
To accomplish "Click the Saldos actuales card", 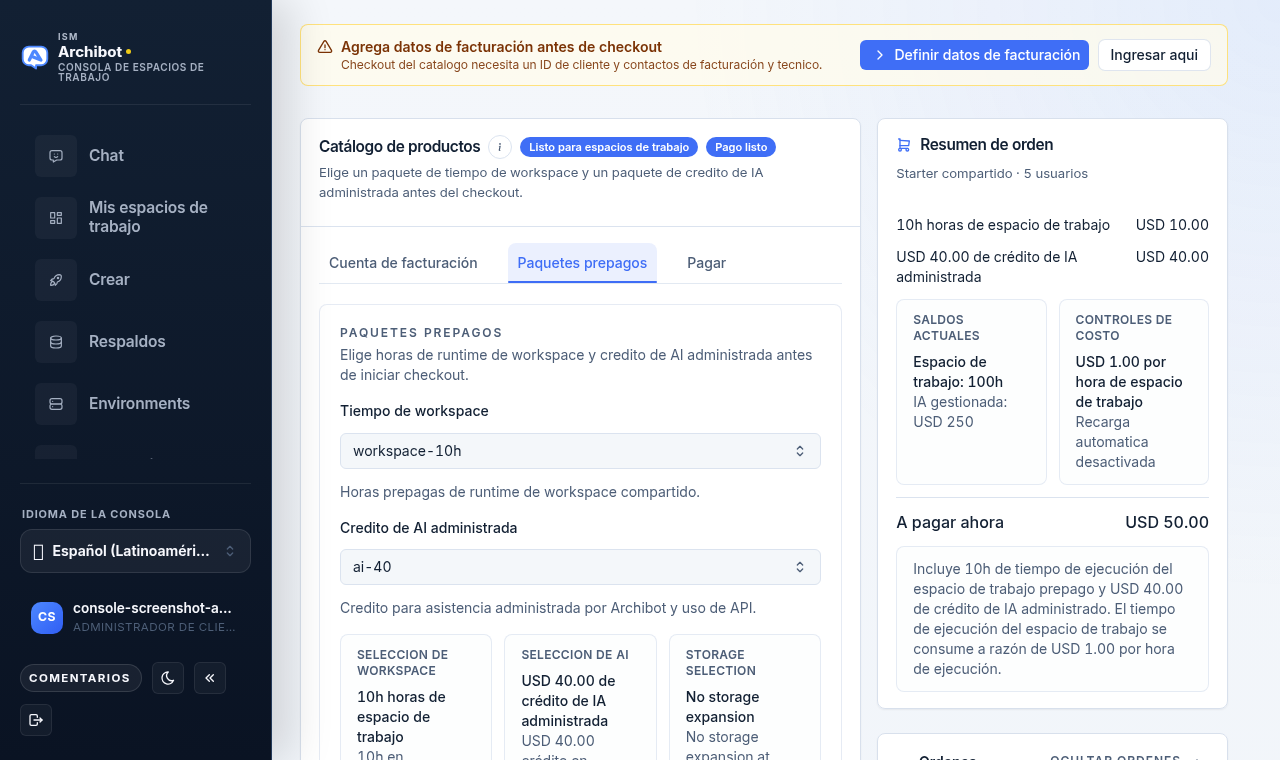I will [971, 392].
